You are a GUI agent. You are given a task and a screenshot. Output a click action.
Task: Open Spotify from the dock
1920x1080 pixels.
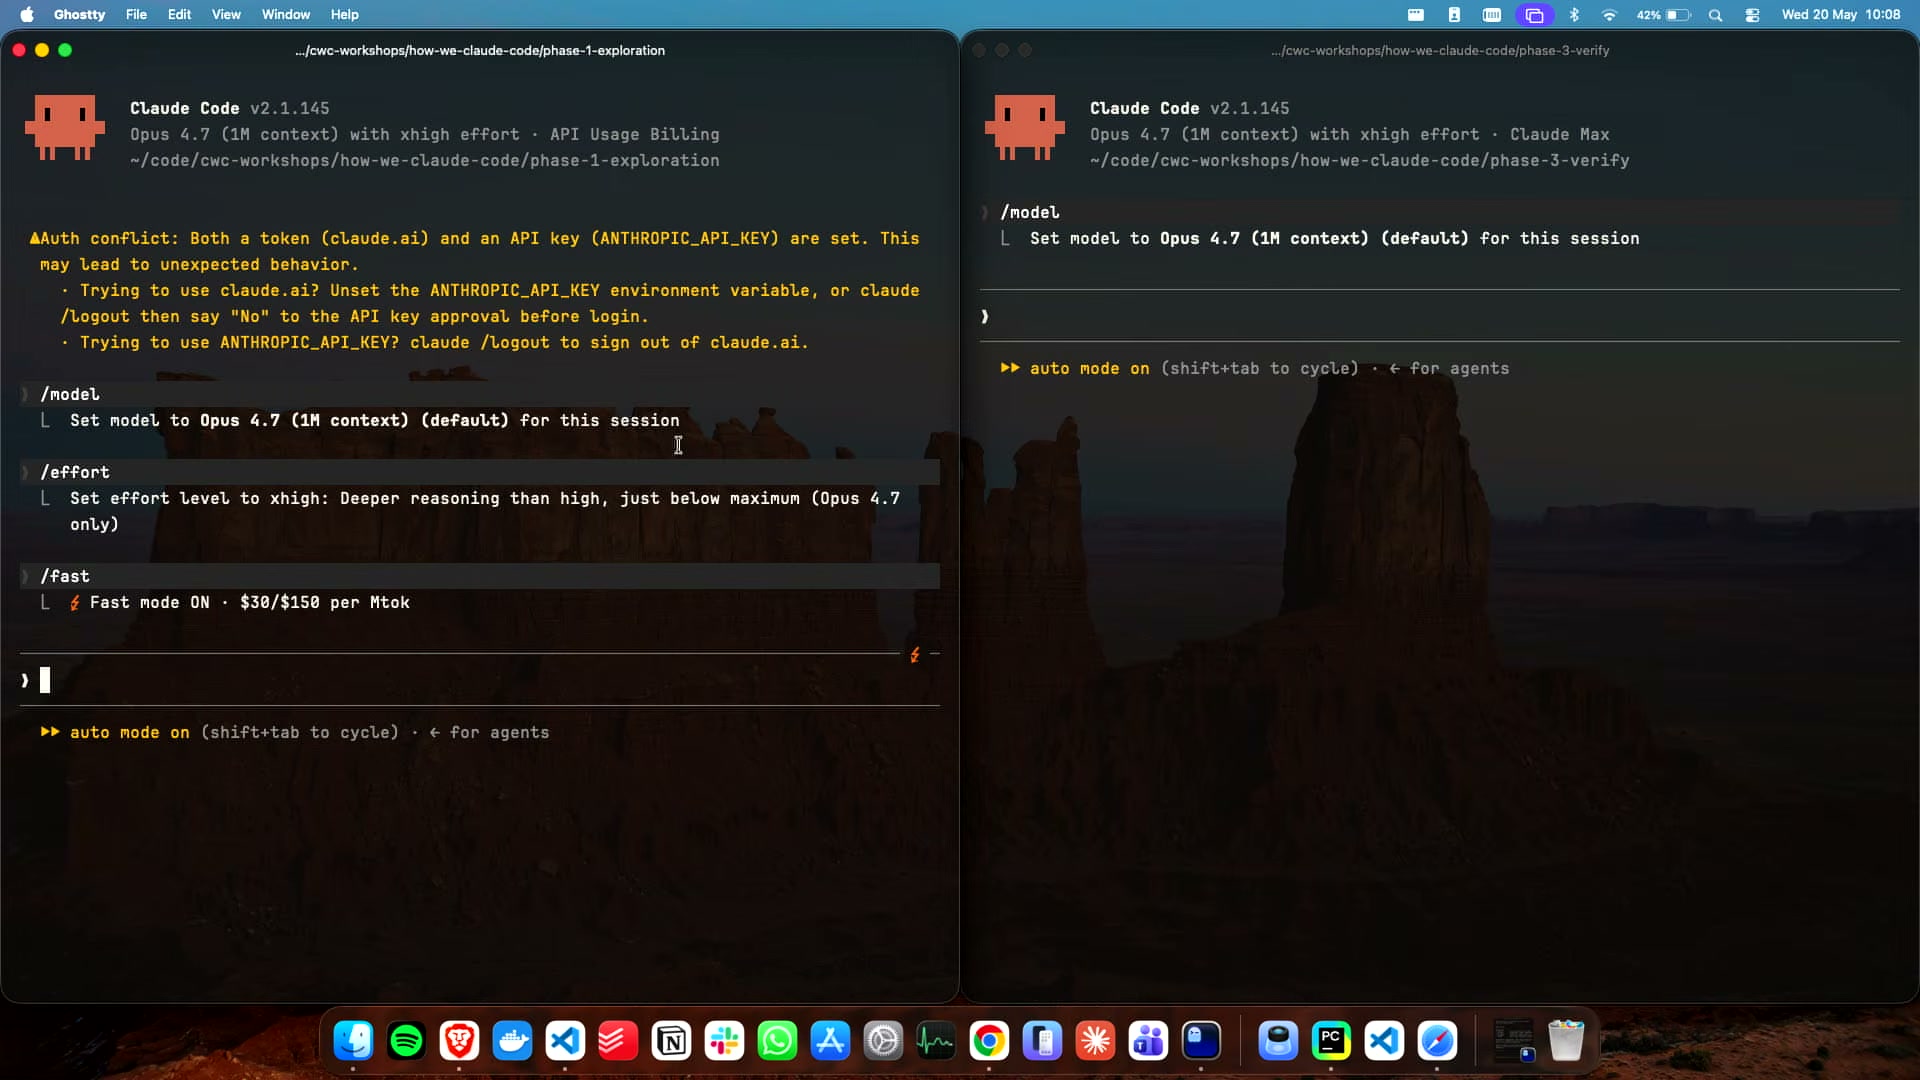coord(406,1041)
